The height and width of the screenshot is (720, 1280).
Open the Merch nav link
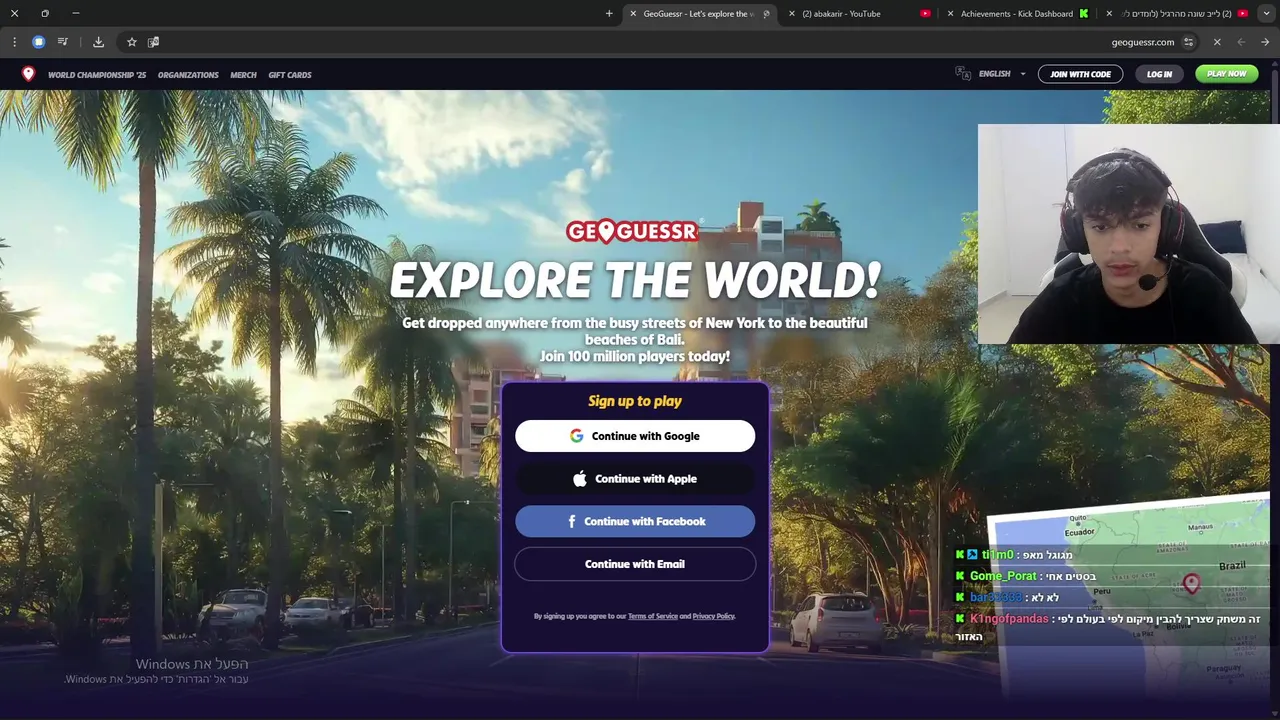(243, 75)
